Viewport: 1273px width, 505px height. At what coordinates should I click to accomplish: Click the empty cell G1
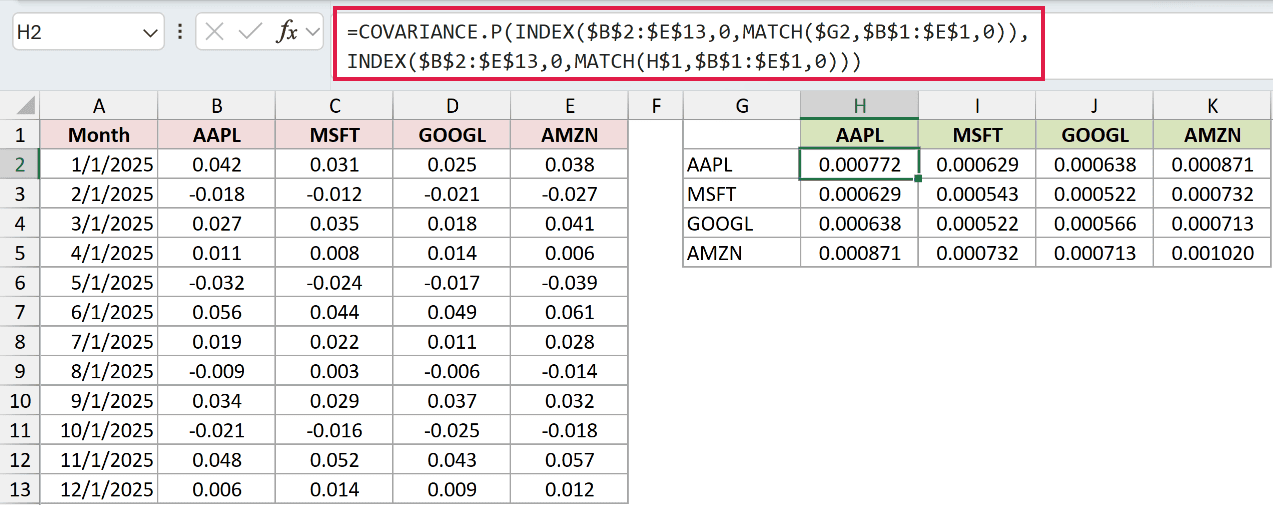click(x=741, y=135)
